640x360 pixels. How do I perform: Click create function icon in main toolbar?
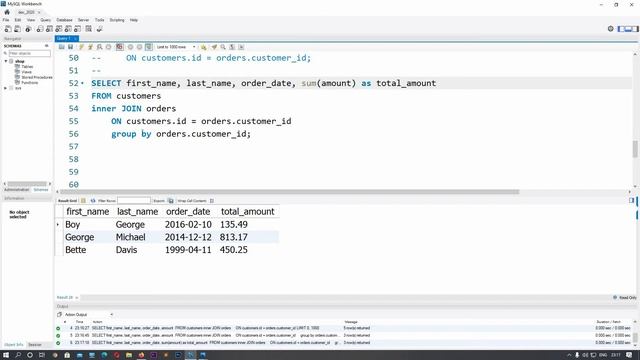(78, 29)
